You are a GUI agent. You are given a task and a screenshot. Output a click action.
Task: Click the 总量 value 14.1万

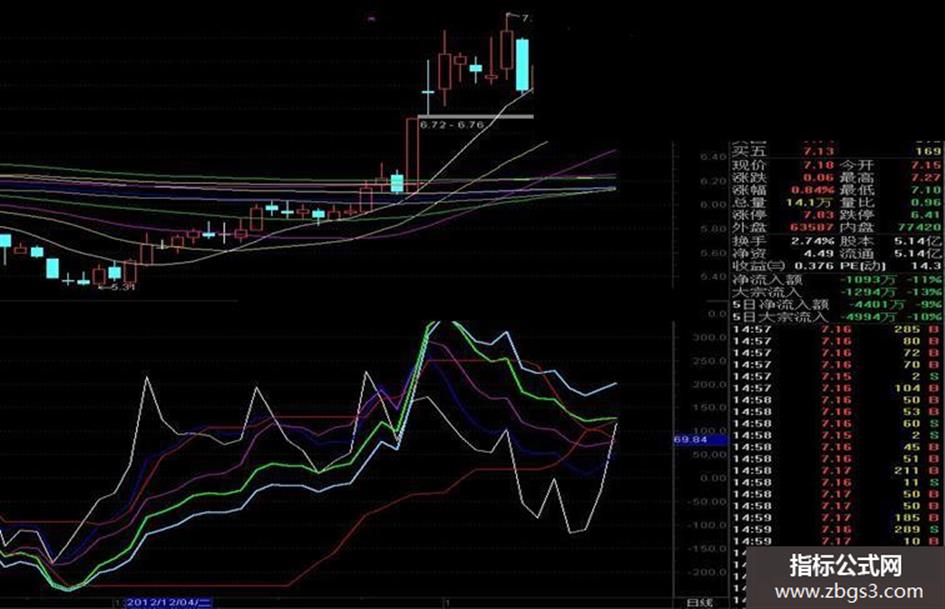(810, 203)
